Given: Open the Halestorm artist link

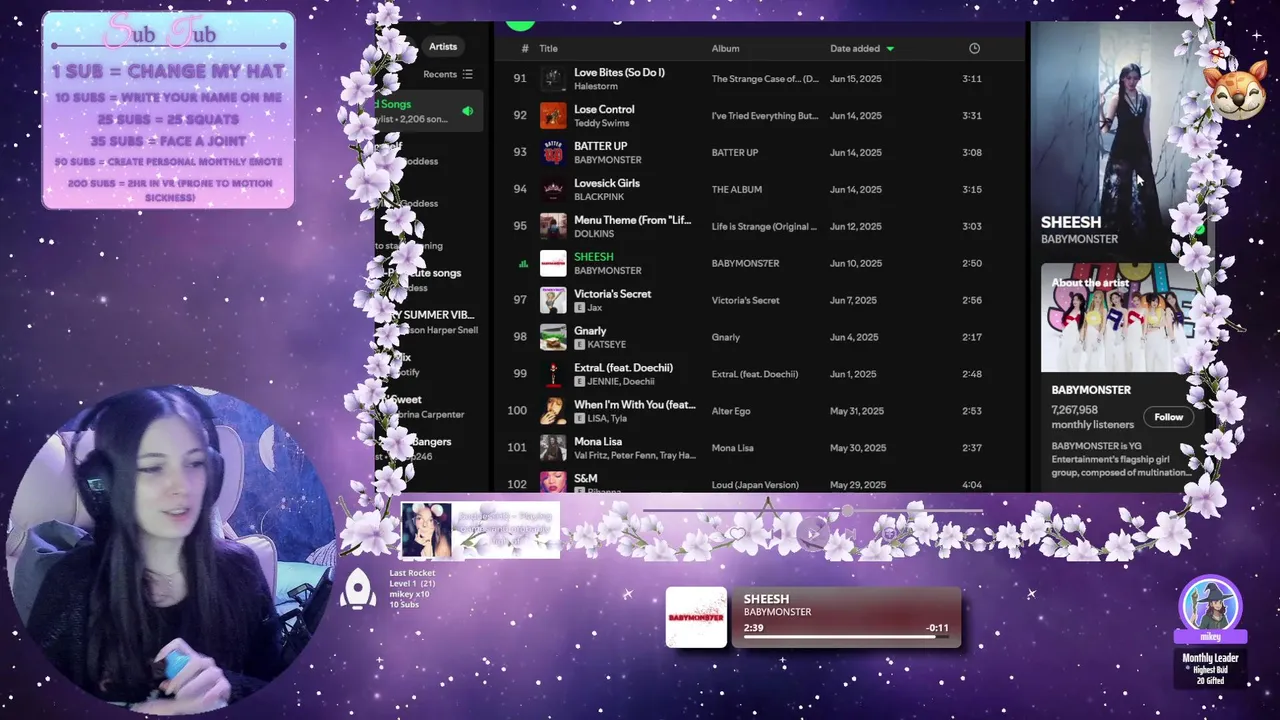Looking at the screenshot, I should pos(597,87).
